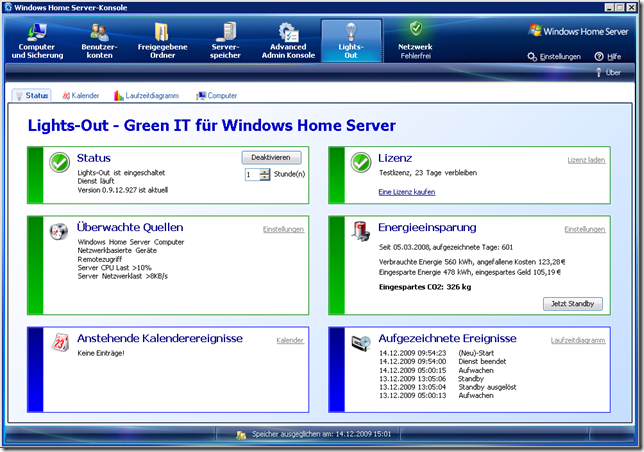Click the Einstellungen gear icon in header
The width and height of the screenshot is (644, 452).
click(x=532, y=57)
